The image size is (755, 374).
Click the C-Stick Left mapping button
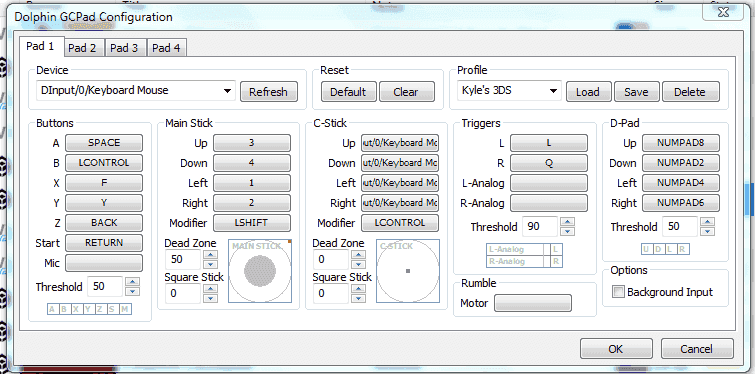tap(400, 183)
